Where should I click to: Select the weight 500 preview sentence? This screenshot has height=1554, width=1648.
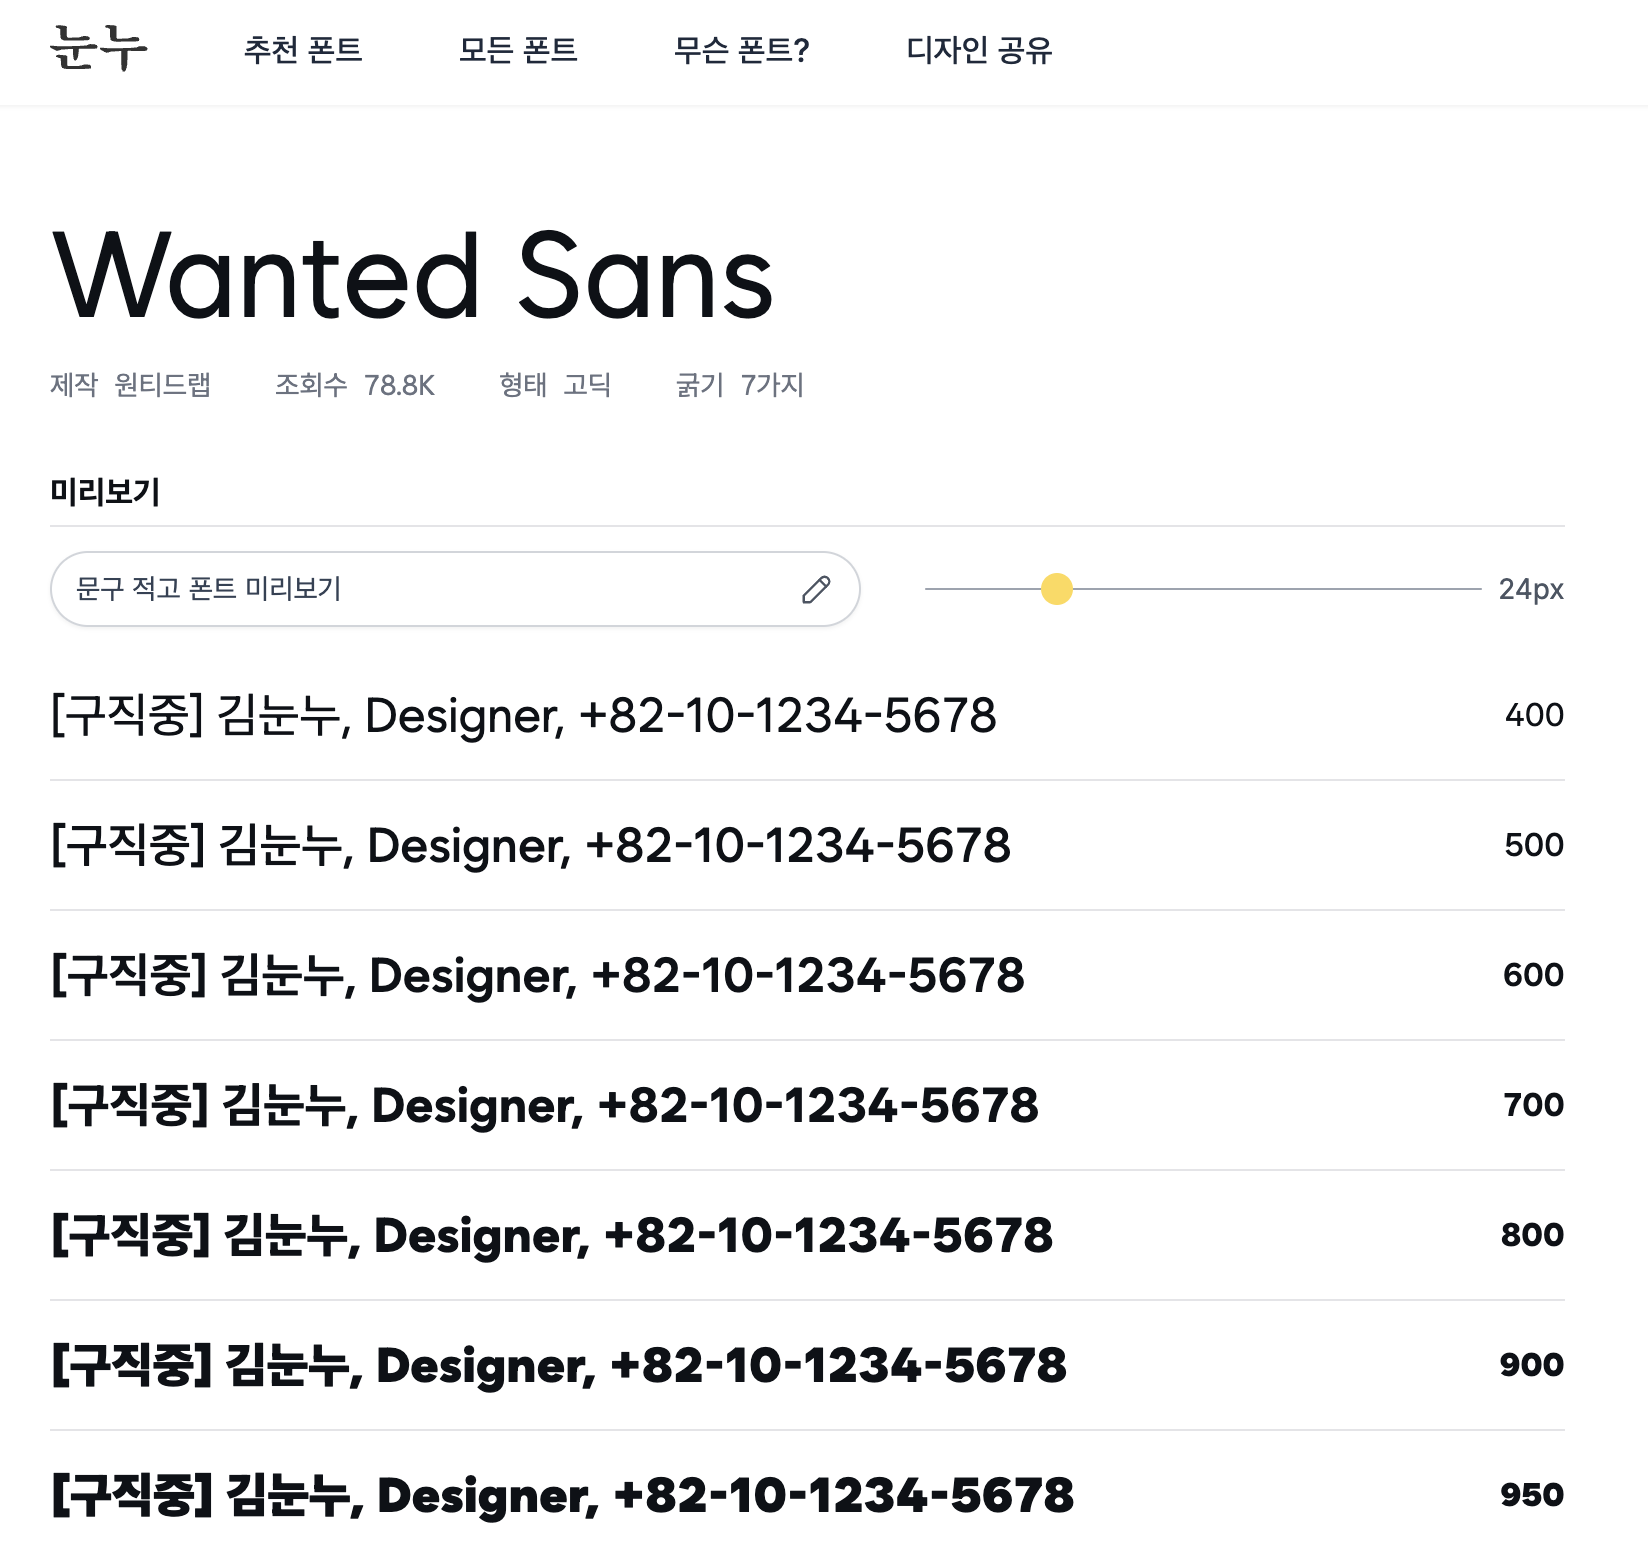(531, 846)
